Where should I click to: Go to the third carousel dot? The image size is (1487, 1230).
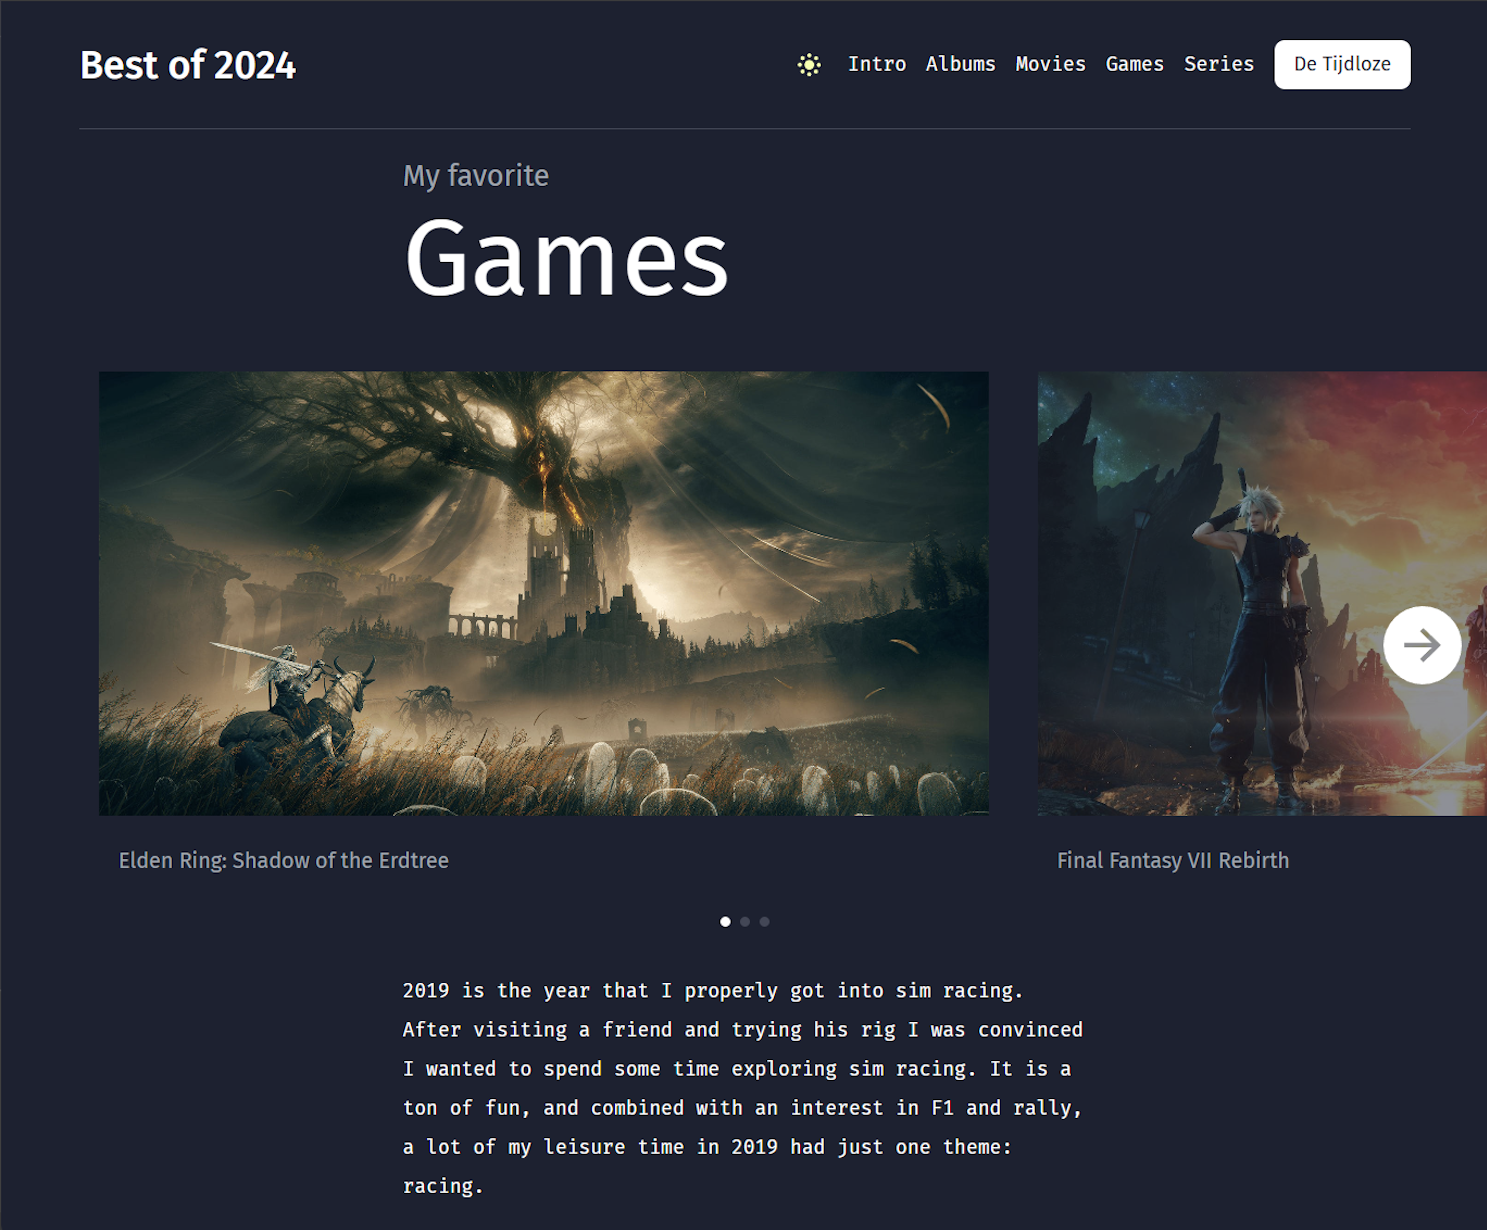[x=765, y=922]
